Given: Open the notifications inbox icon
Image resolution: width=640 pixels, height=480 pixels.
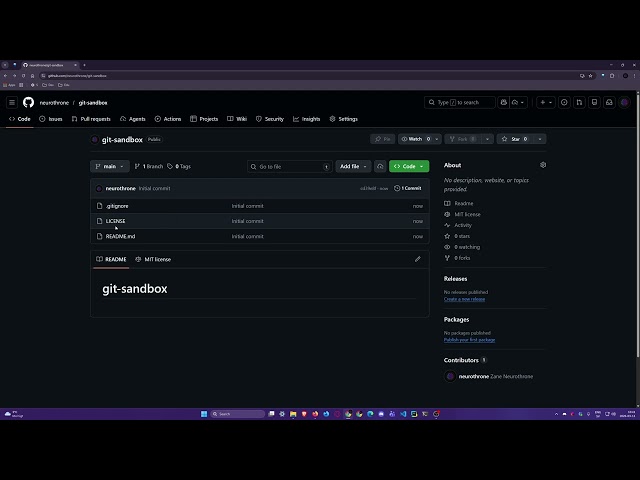Looking at the screenshot, I should (x=609, y=102).
